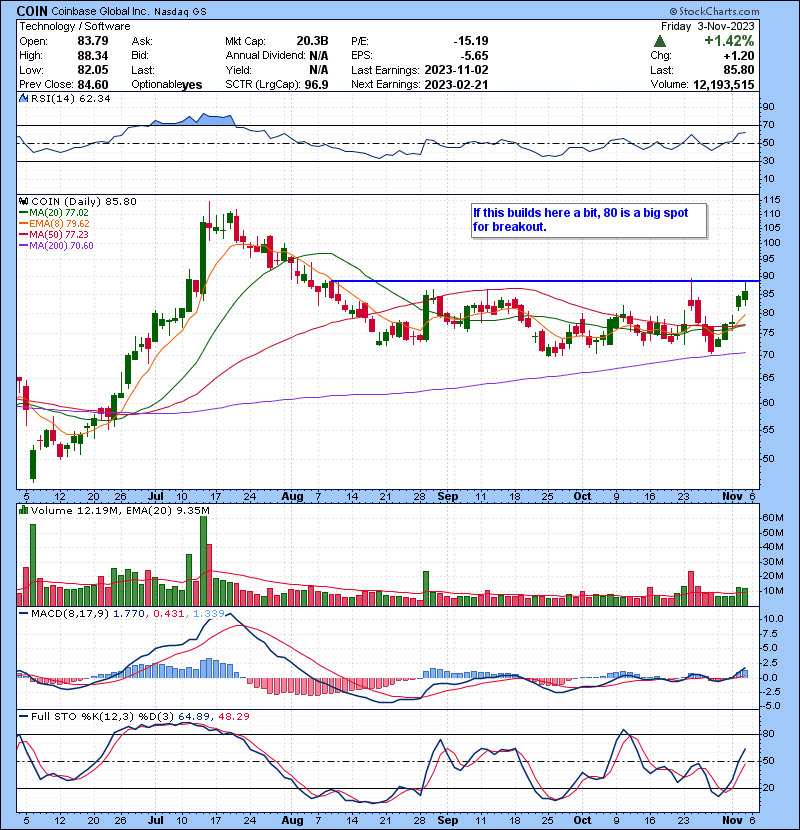This screenshot has height=830, width=800.
Task: Click the 115 price level on the right axis
Action: (x=771, y=200)
